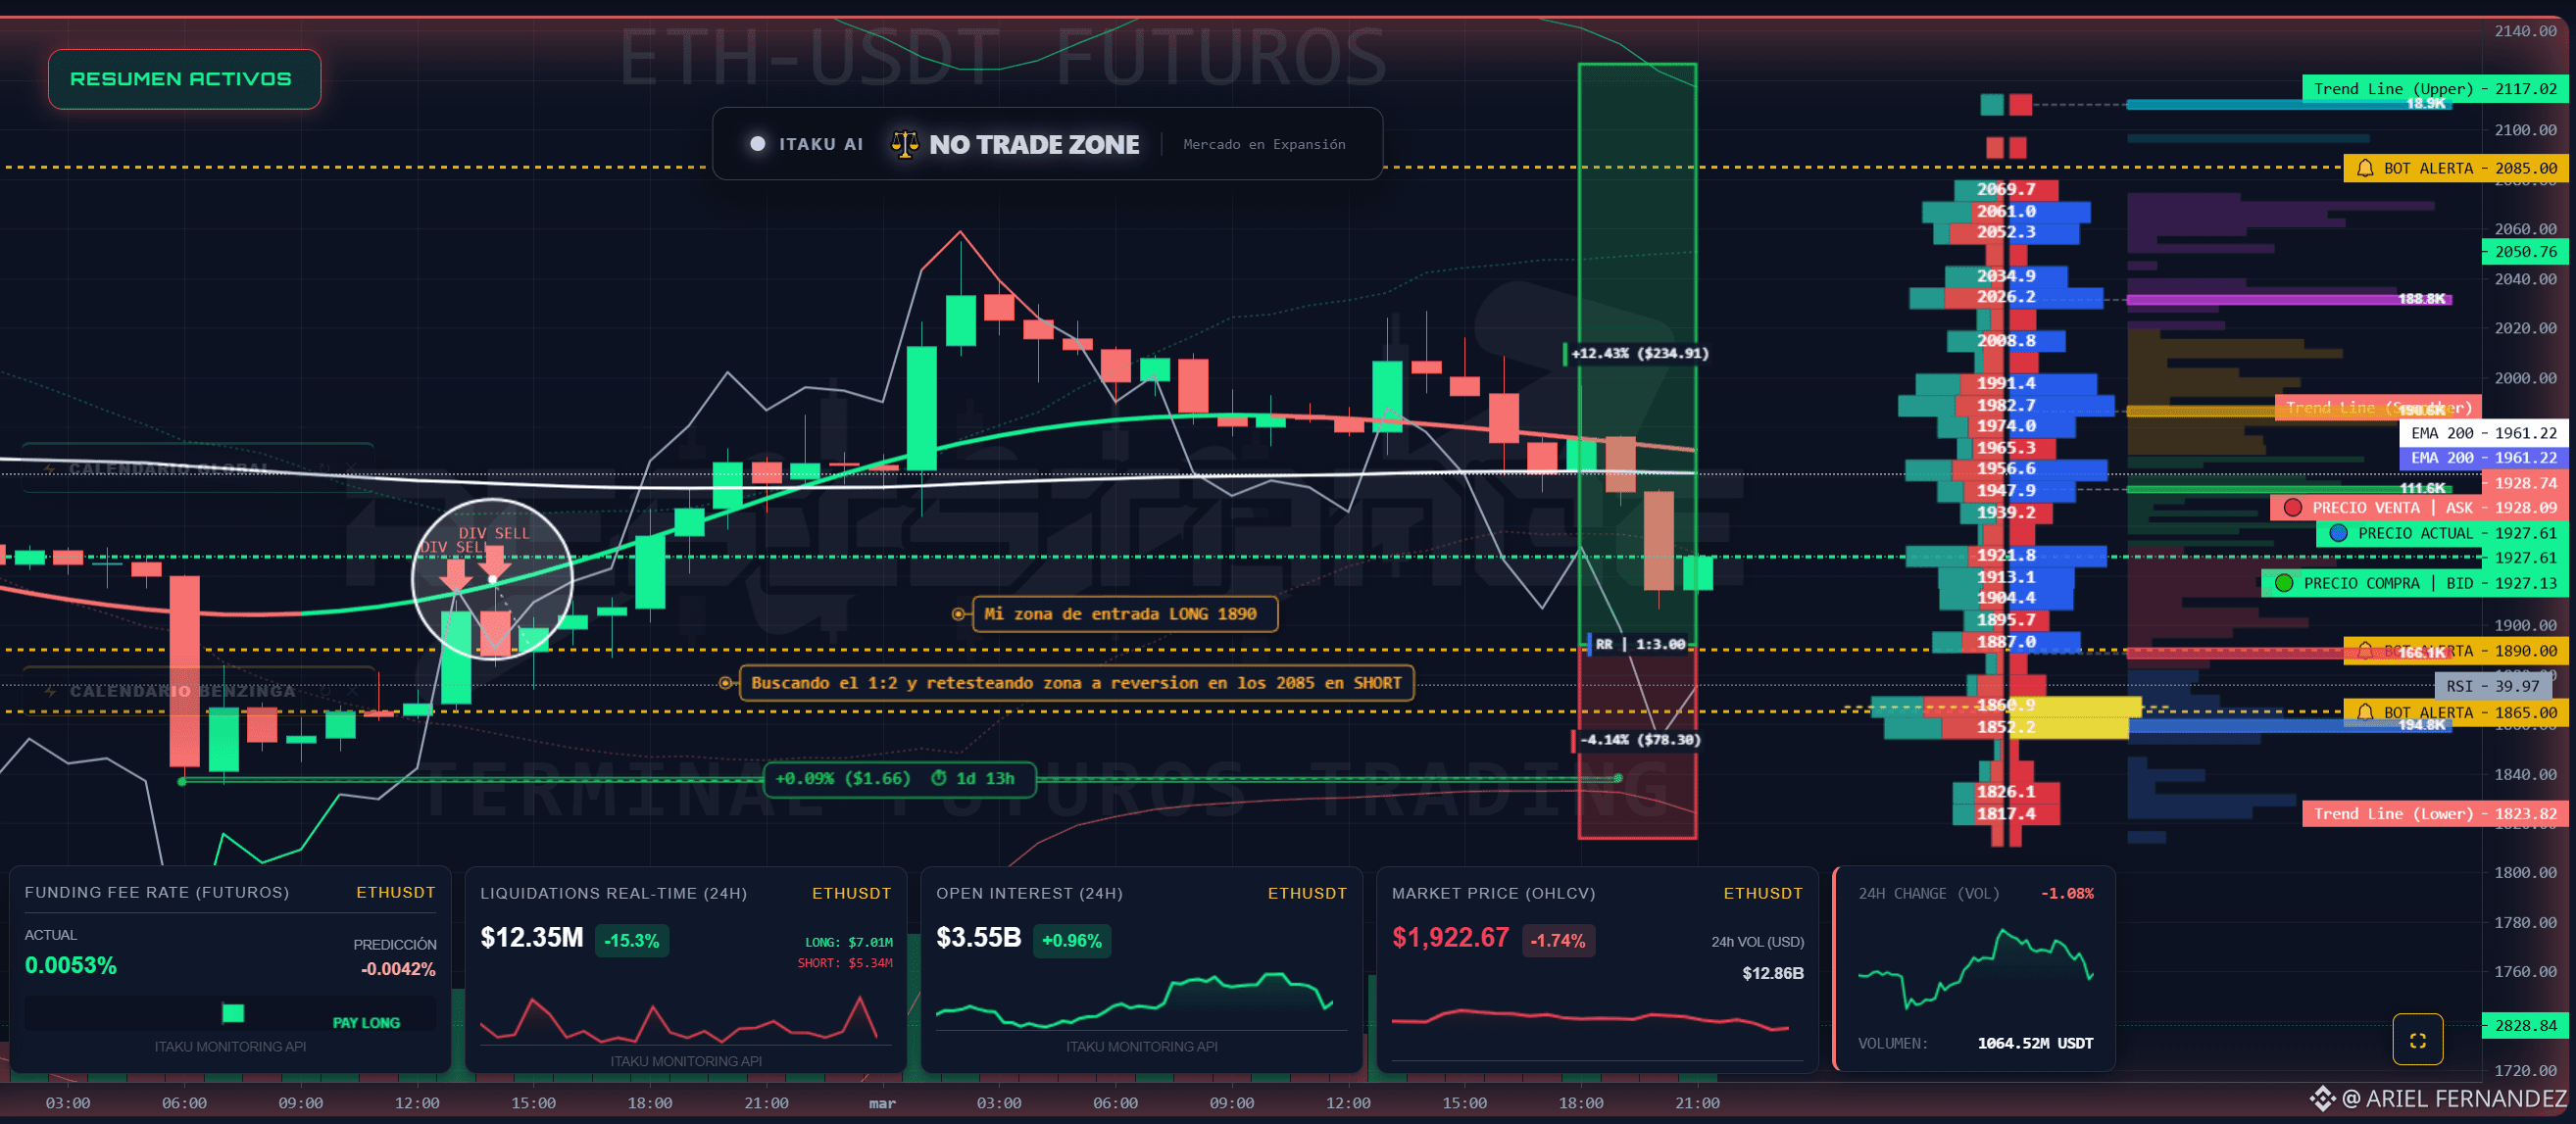Click the funding rate value 0.0053%
This screenshot has height=1124, width=2576.
tap(71, 965)
